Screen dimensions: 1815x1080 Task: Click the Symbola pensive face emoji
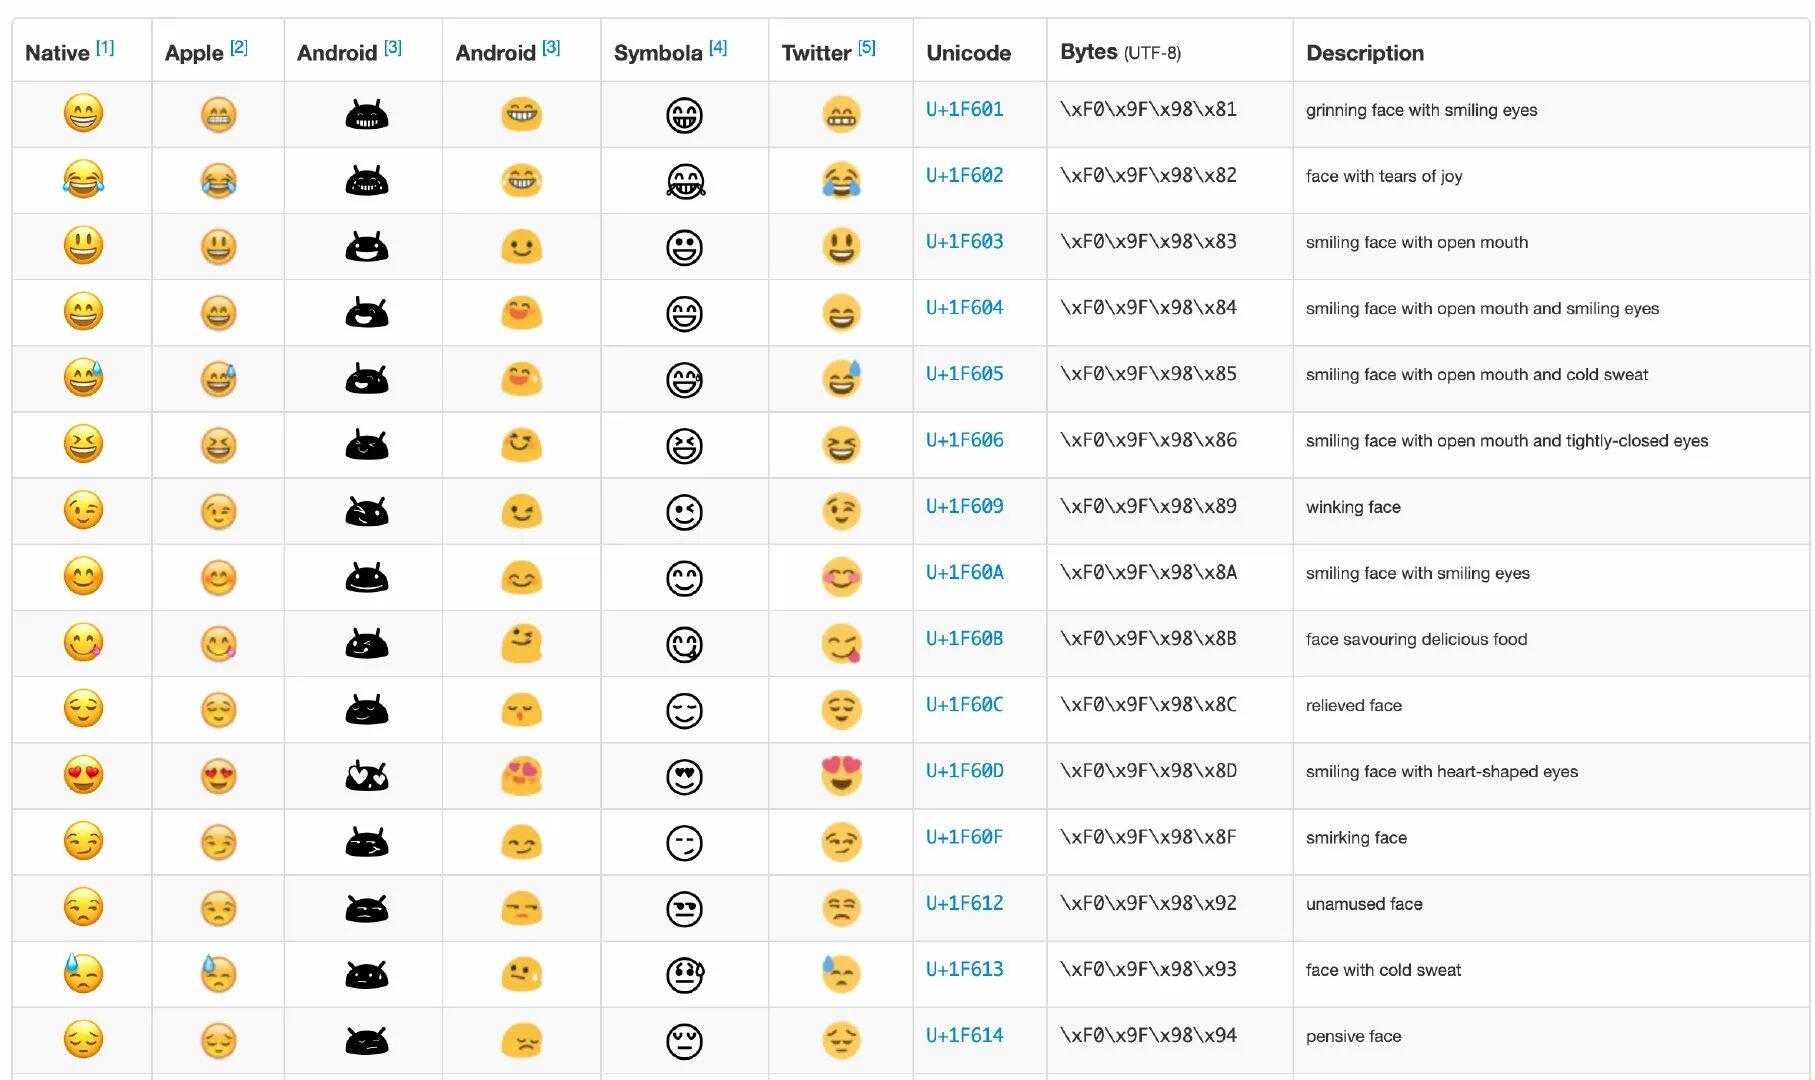(x=684, y=1041)
